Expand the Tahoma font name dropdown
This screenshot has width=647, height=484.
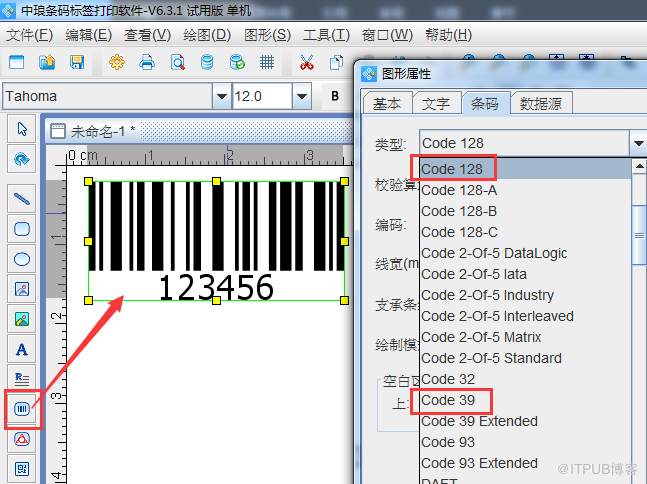click(221, 96)
